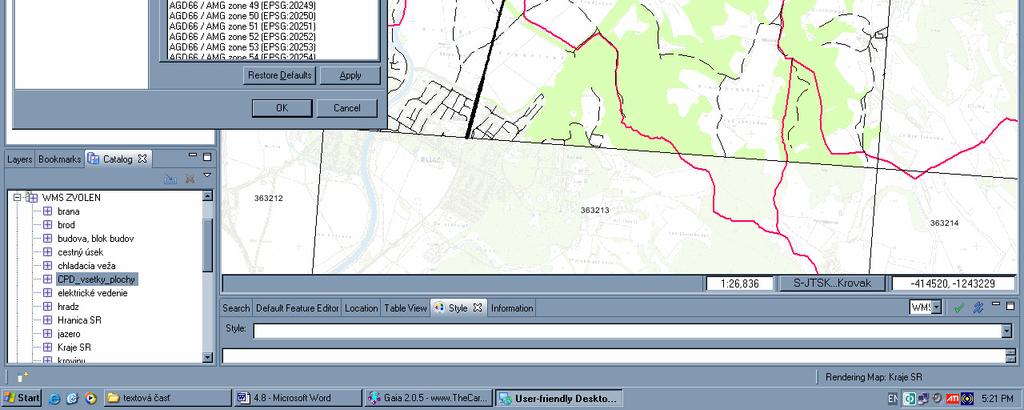Screen dimensions: 1024x410
Task: Select the Catalog tab
Action: pos(118,159)
